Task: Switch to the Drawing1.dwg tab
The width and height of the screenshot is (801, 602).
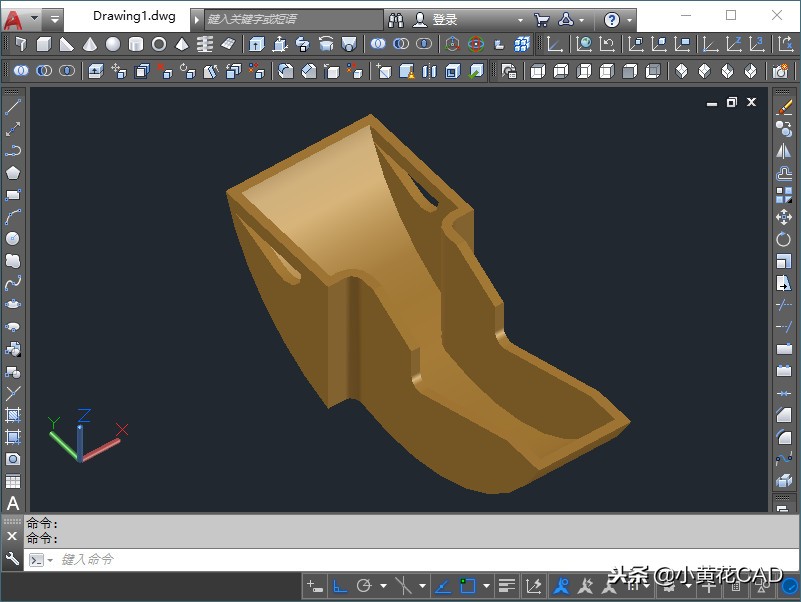Action: point(133,16)
